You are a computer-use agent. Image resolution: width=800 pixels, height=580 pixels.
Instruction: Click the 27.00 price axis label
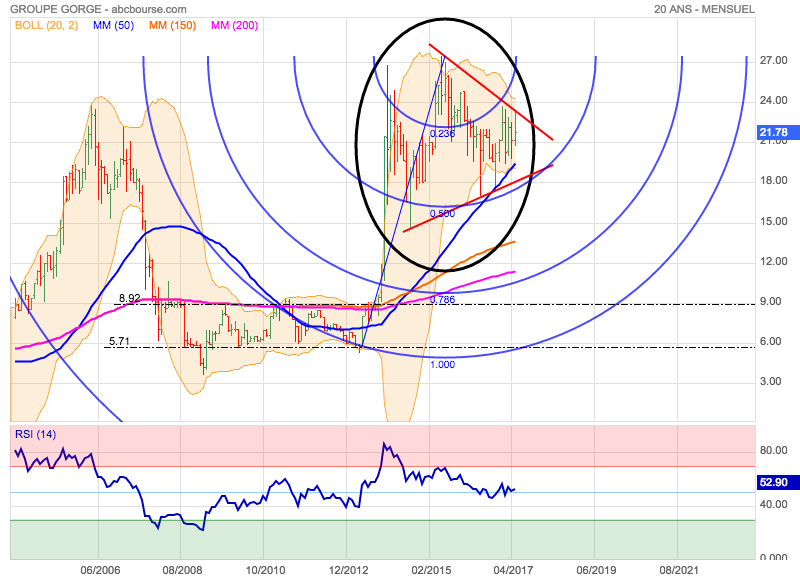[773, 61]
